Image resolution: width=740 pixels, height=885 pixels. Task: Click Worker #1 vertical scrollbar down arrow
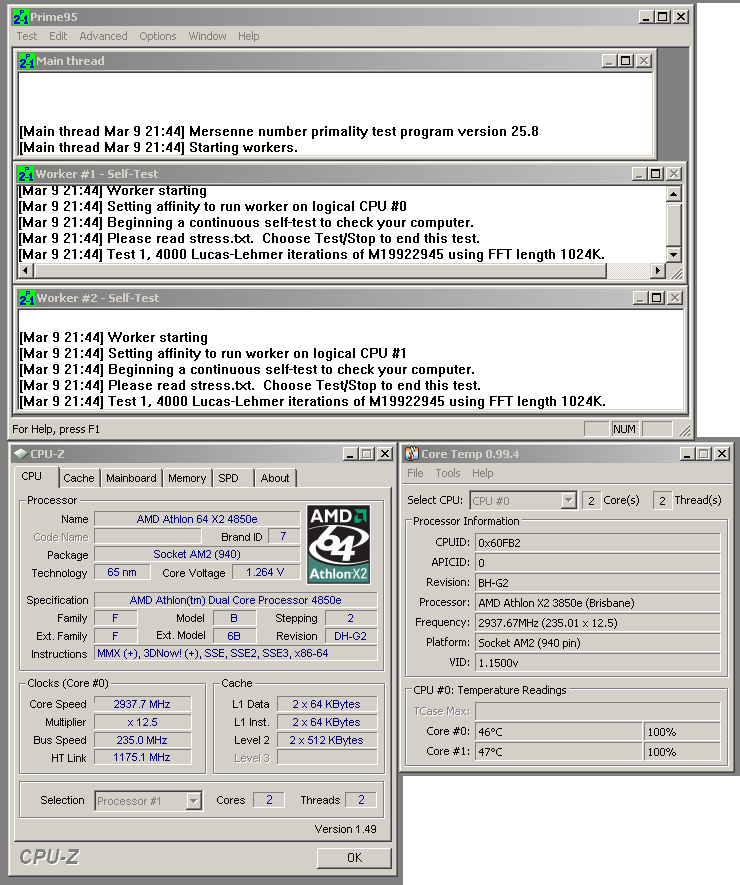(x=673, y=254)
